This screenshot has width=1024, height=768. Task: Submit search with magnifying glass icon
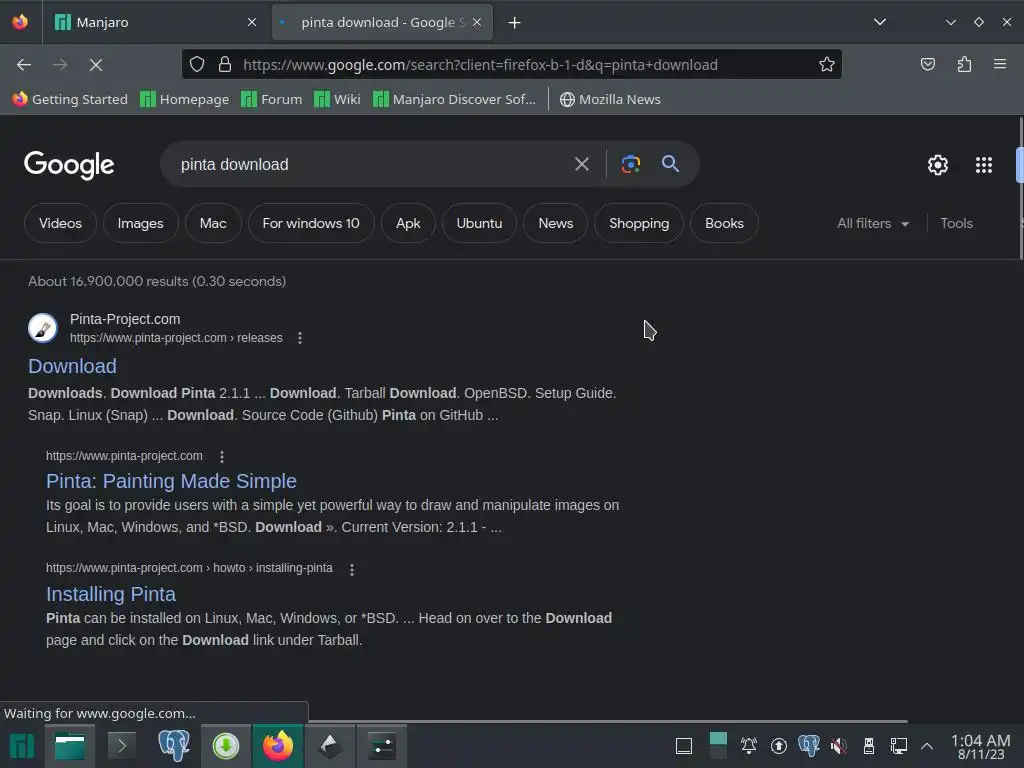click(x=670, y=164)
